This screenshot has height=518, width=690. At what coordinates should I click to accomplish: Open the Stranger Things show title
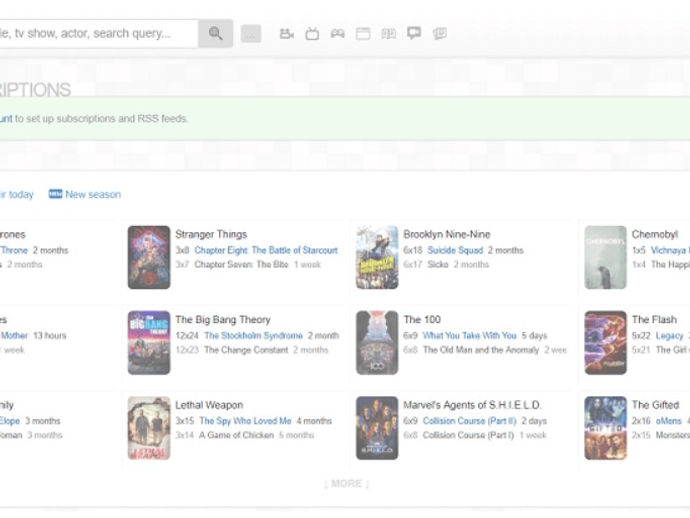point(211,235)
